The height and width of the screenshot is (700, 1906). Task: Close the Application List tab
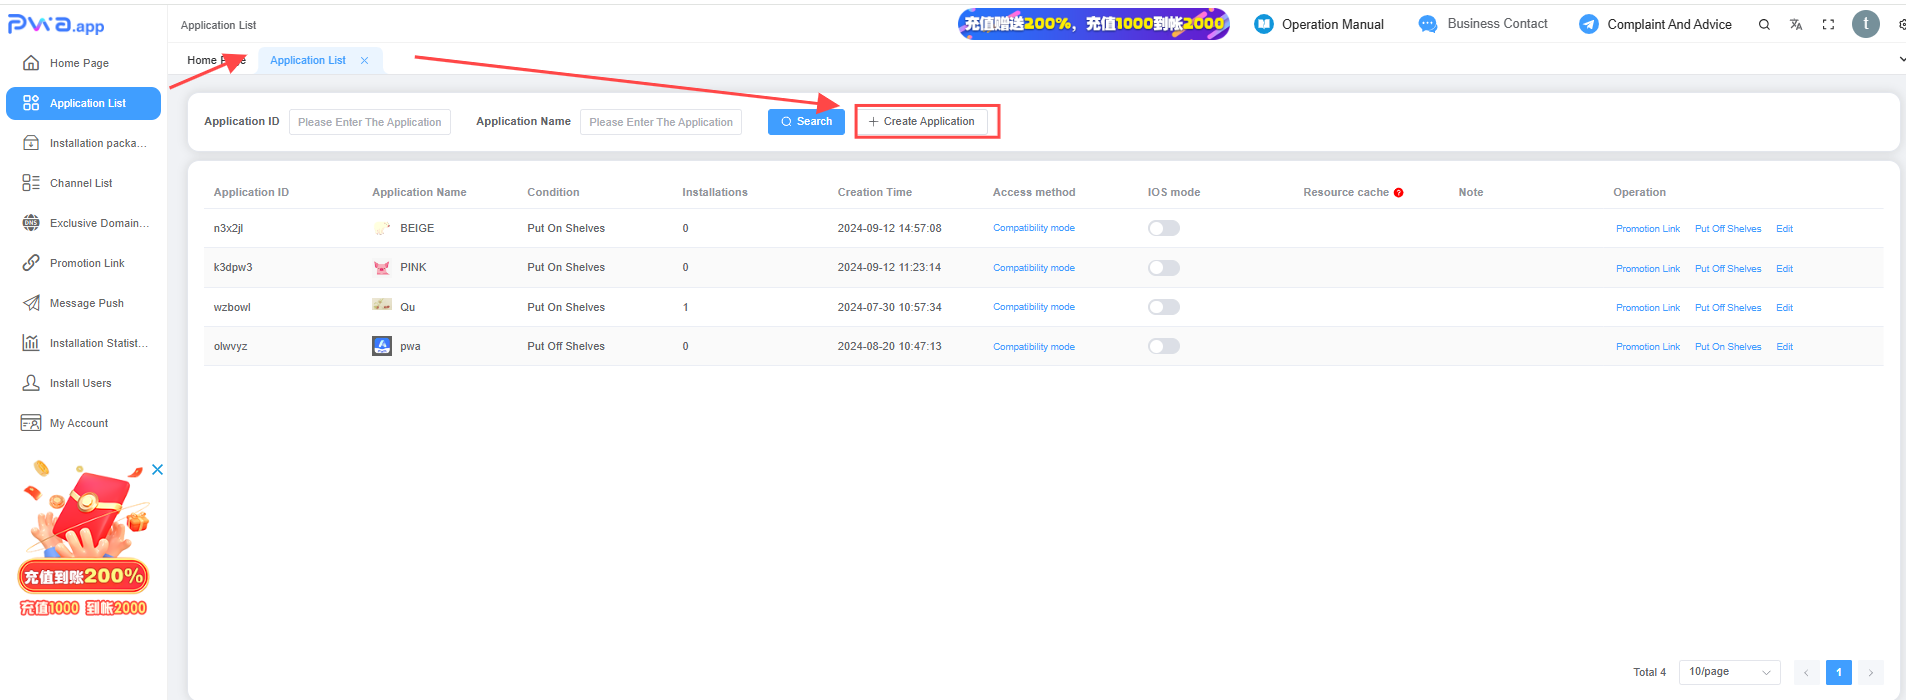tap(365, 61)
